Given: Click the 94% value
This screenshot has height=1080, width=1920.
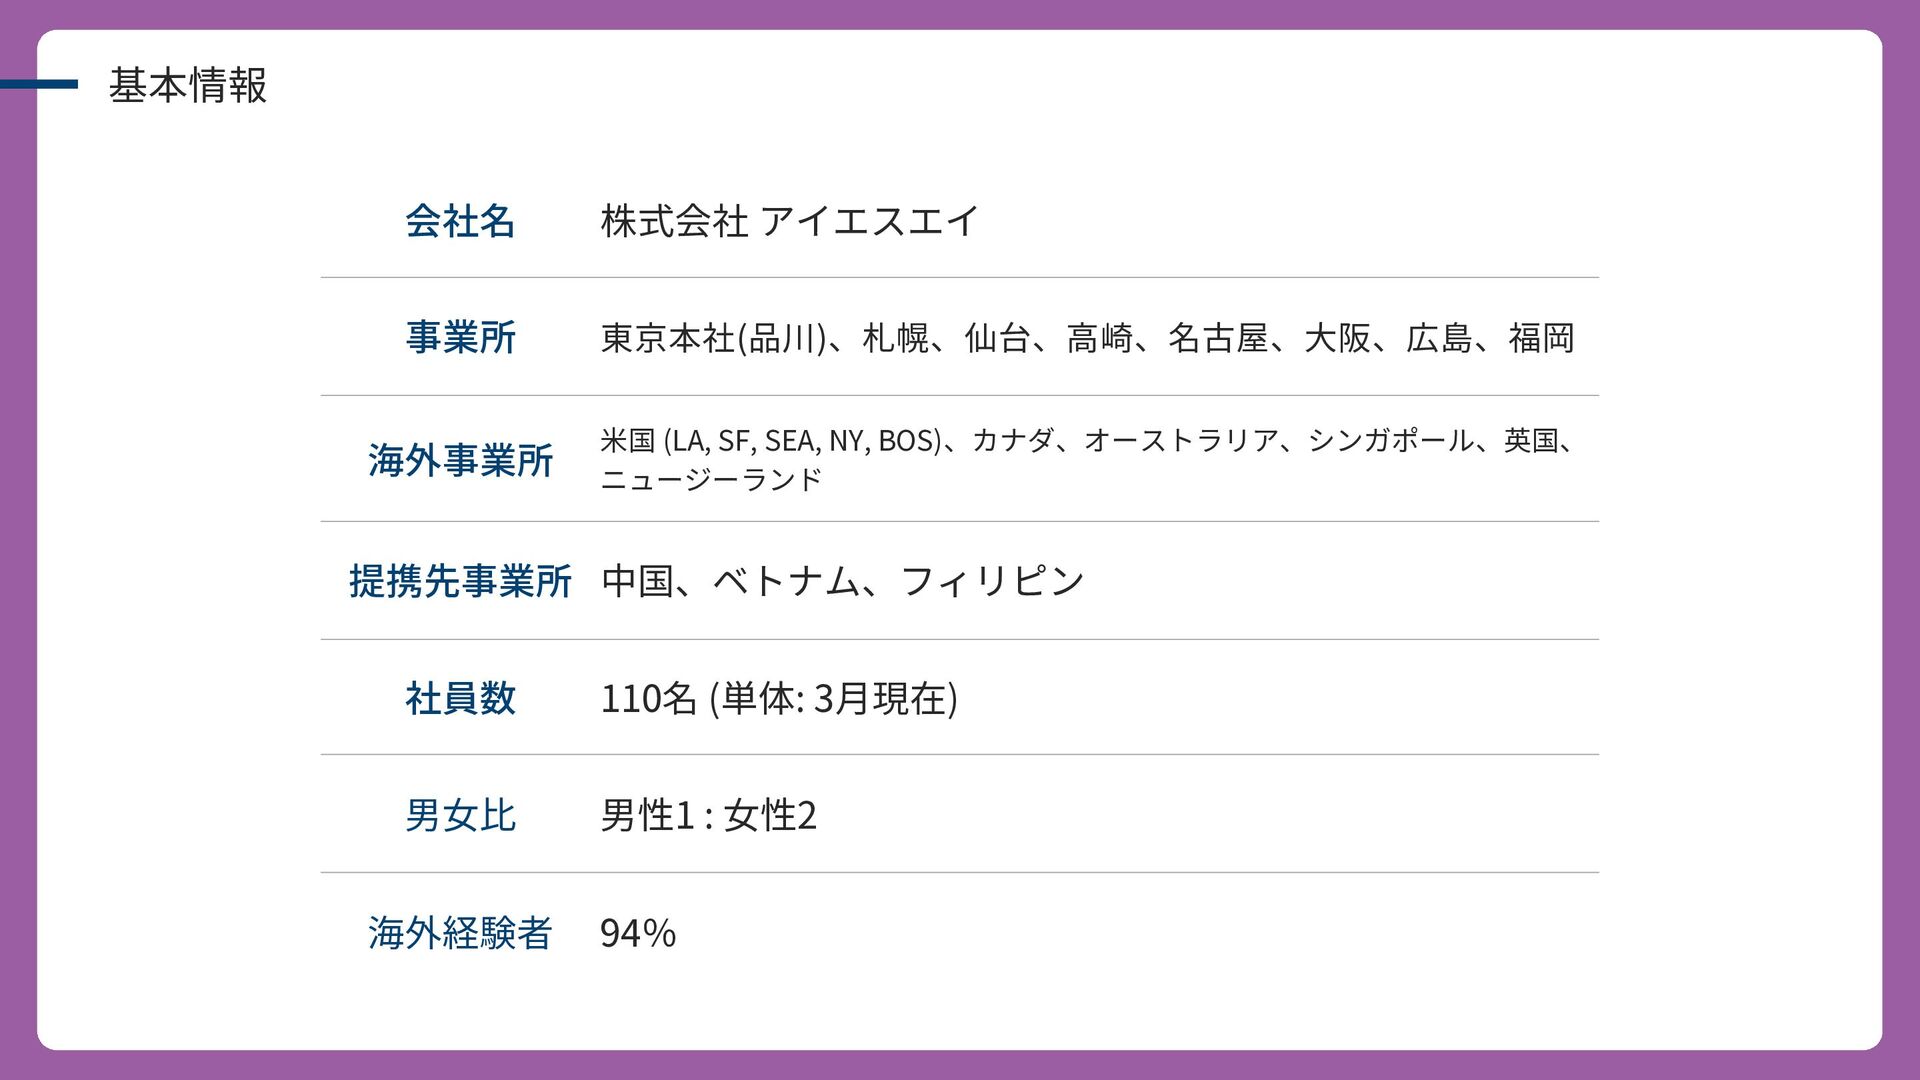Looking at the screenshot, I should (638, 933).
